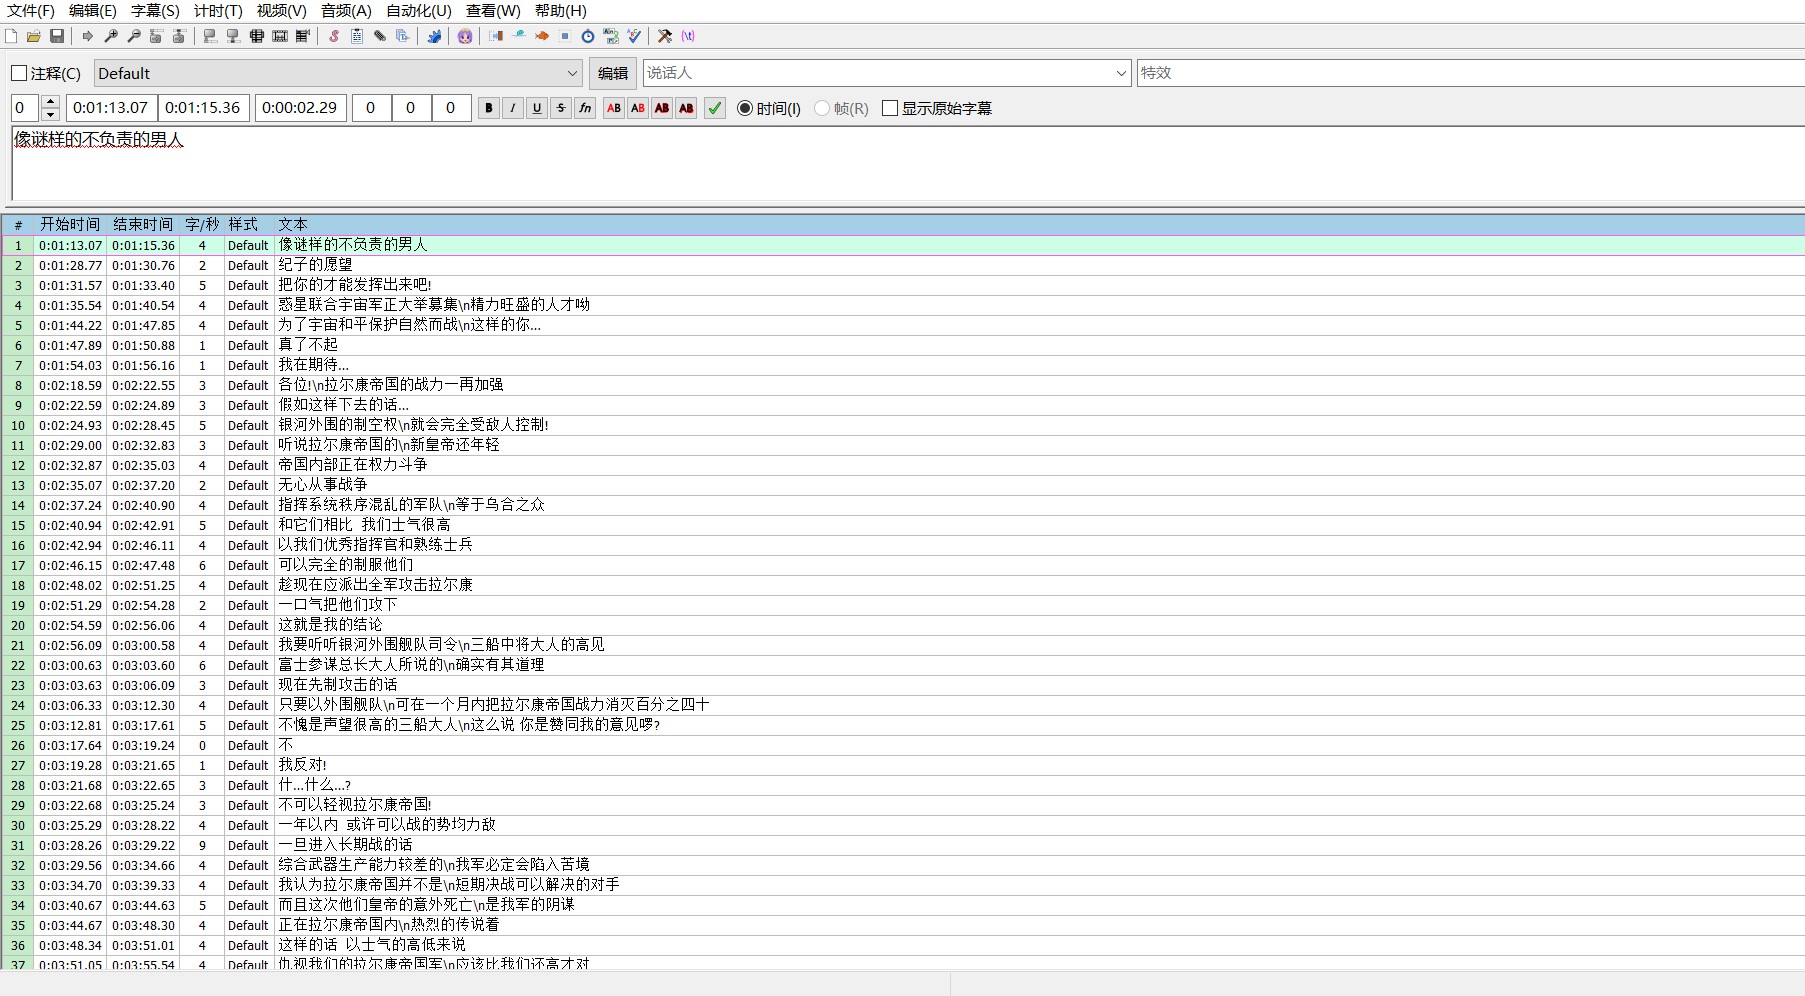Toggle italic formatting button
The width and height of the screenshot is (1805, 996).
[x=513, y=108]
